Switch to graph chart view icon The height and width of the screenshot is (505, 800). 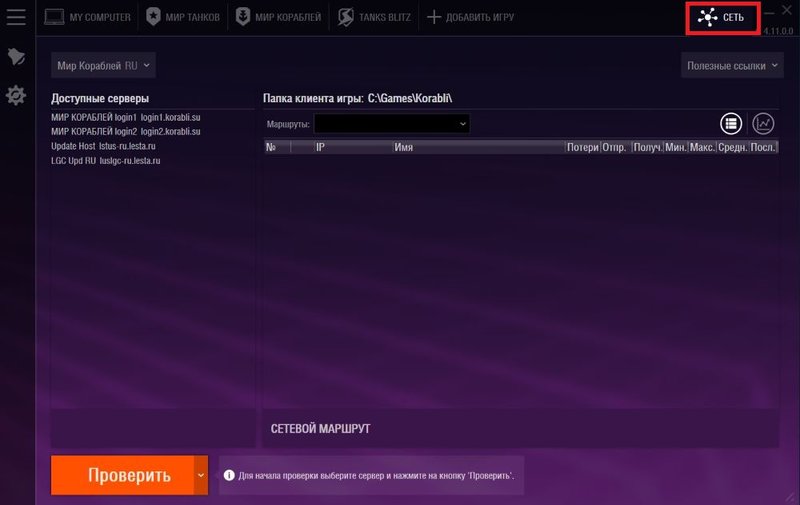pyautogui.click(x=763, y=123)
